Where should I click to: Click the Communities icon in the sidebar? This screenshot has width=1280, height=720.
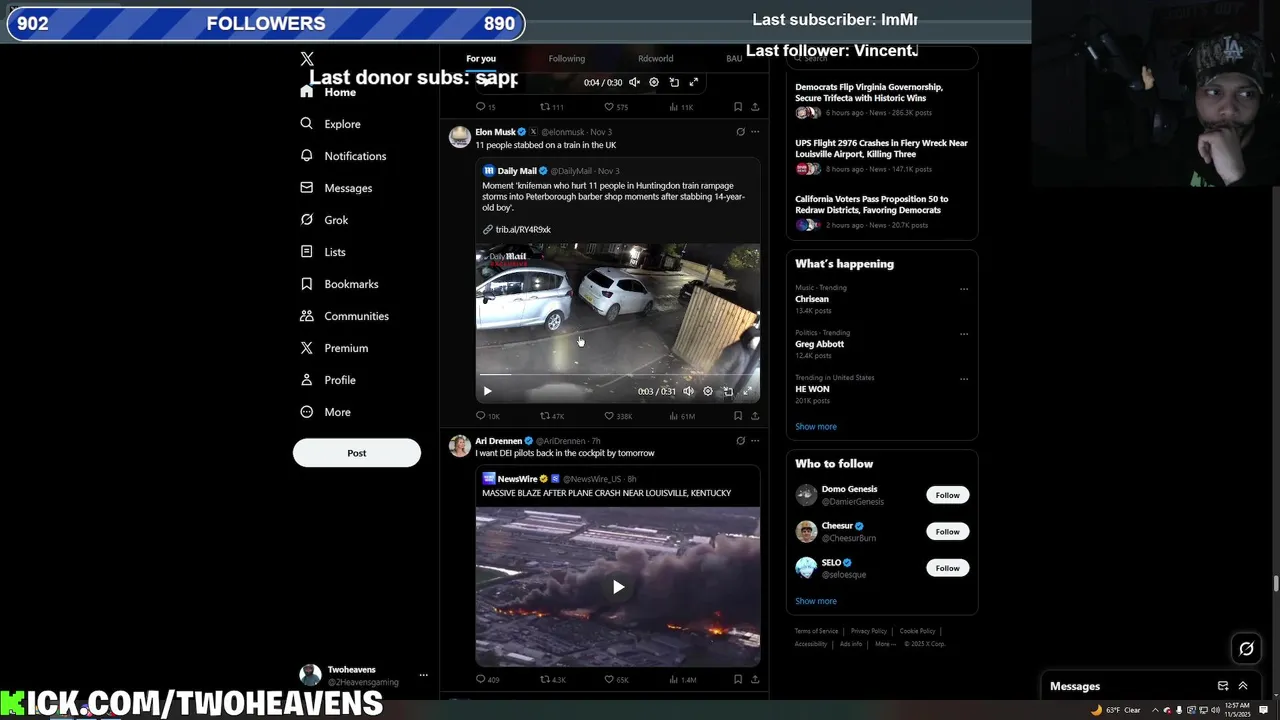pos(307,316)
